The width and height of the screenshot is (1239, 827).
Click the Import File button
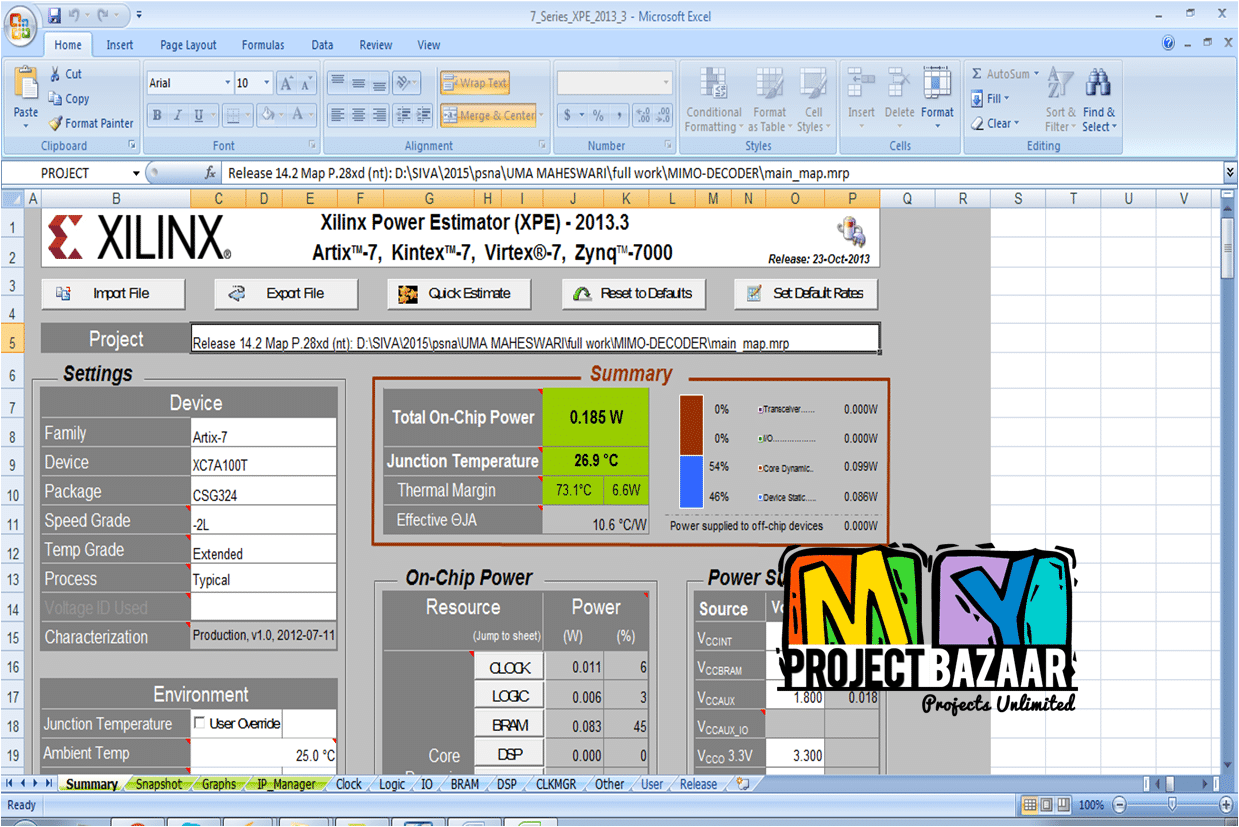pos(113,293)
